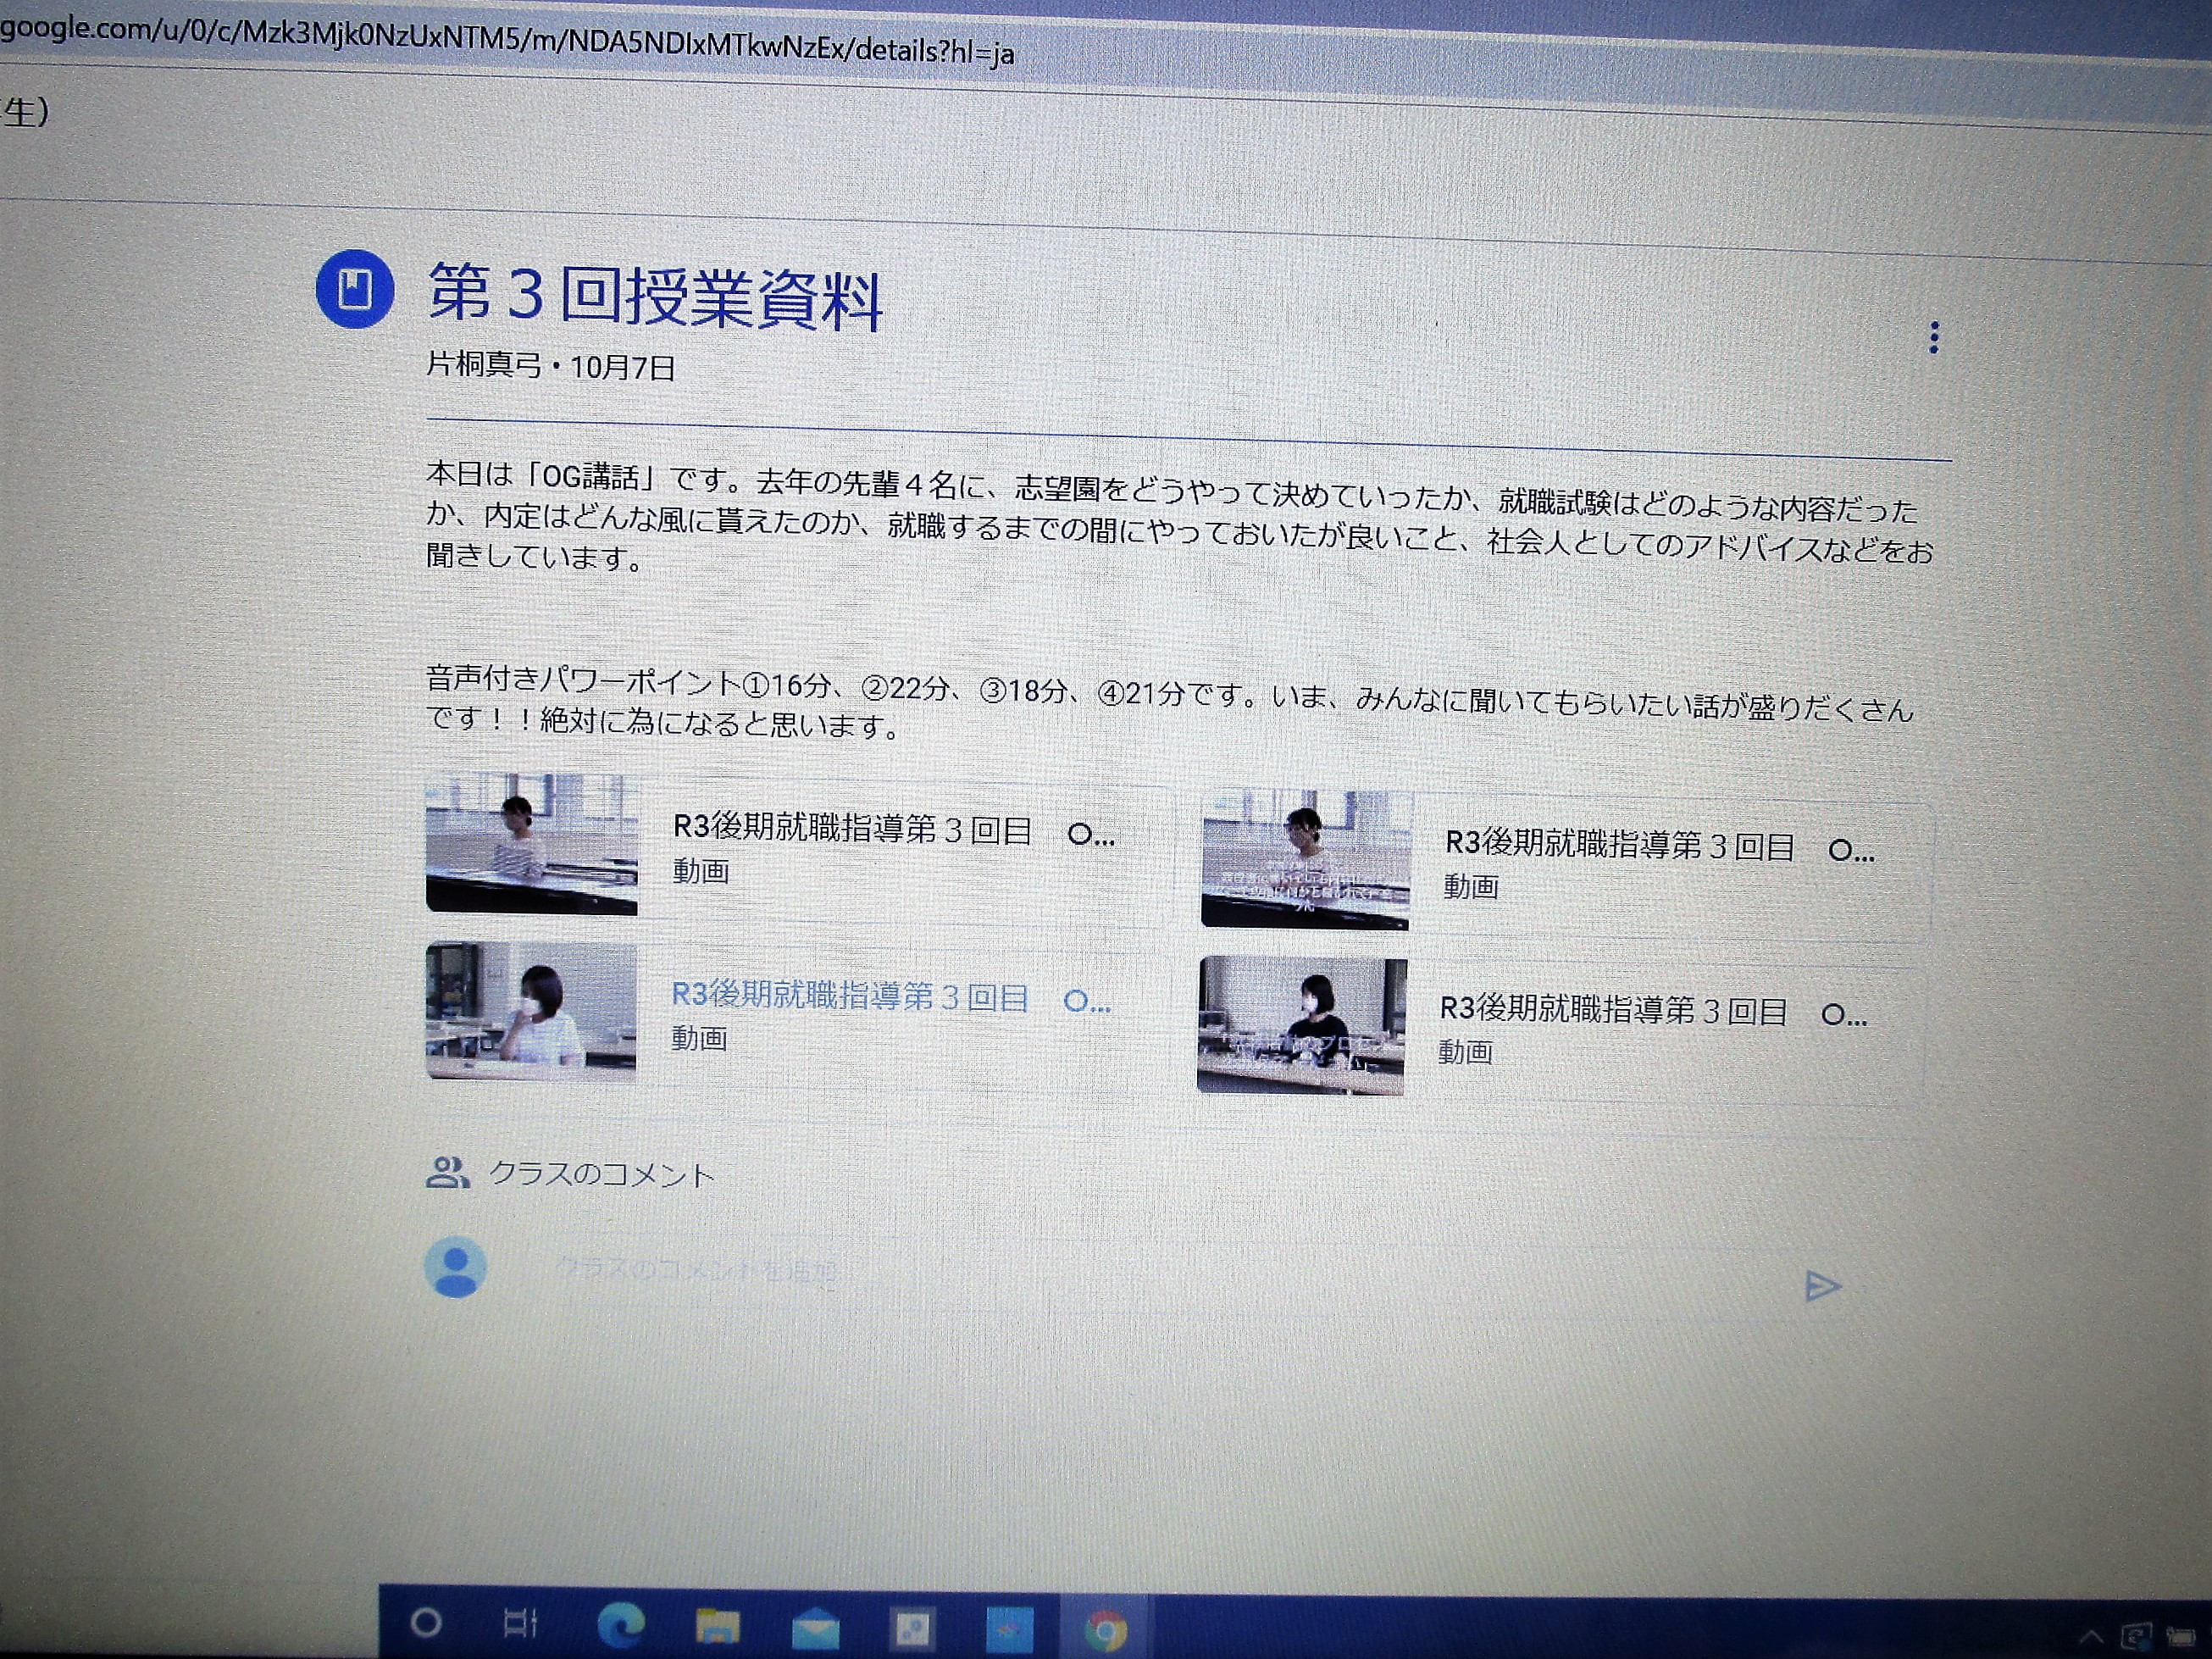Click the クラスのコメント label
The height and width of the screenshot is (1659, 2212).
(602, 1174)
